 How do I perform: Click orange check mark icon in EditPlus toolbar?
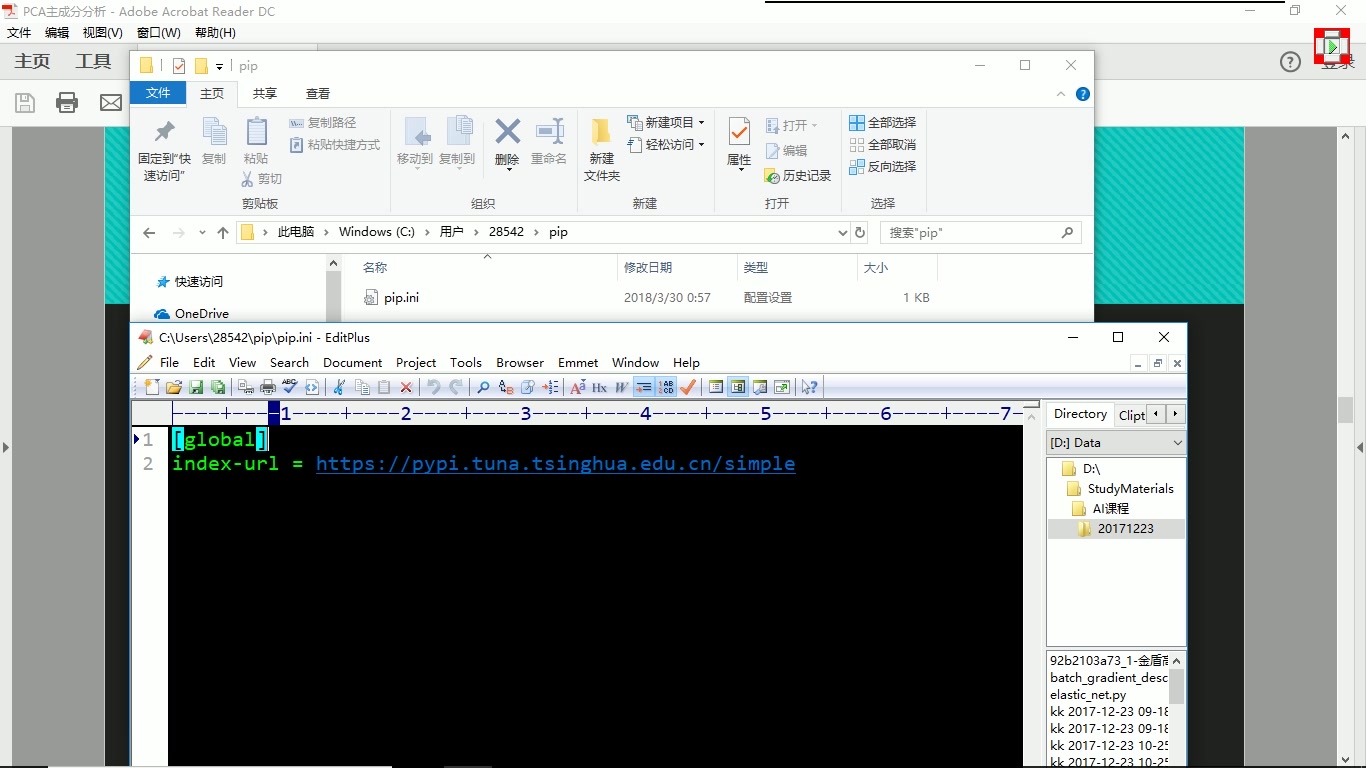coord(688,387)
